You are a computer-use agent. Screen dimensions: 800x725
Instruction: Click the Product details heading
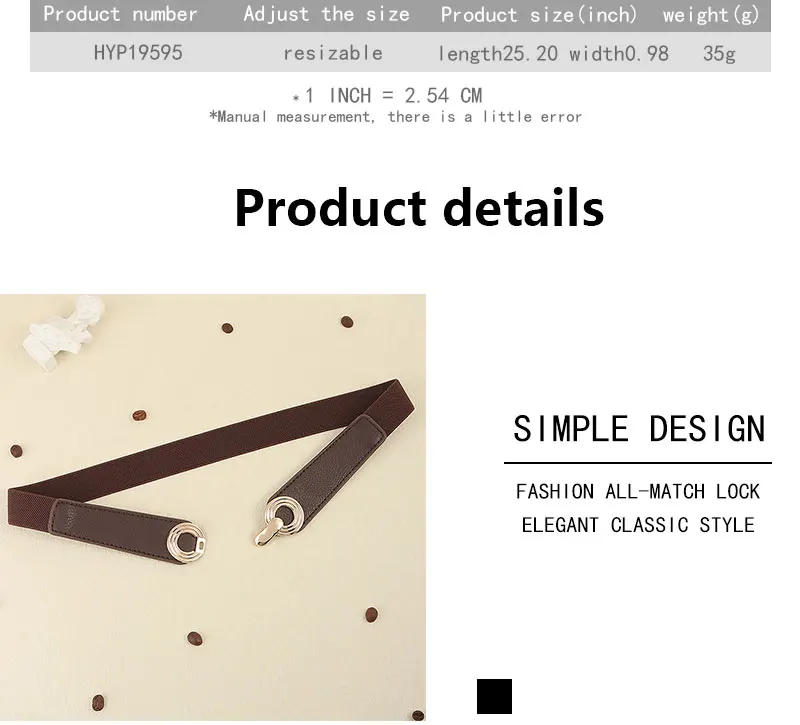tap(419, 208)
